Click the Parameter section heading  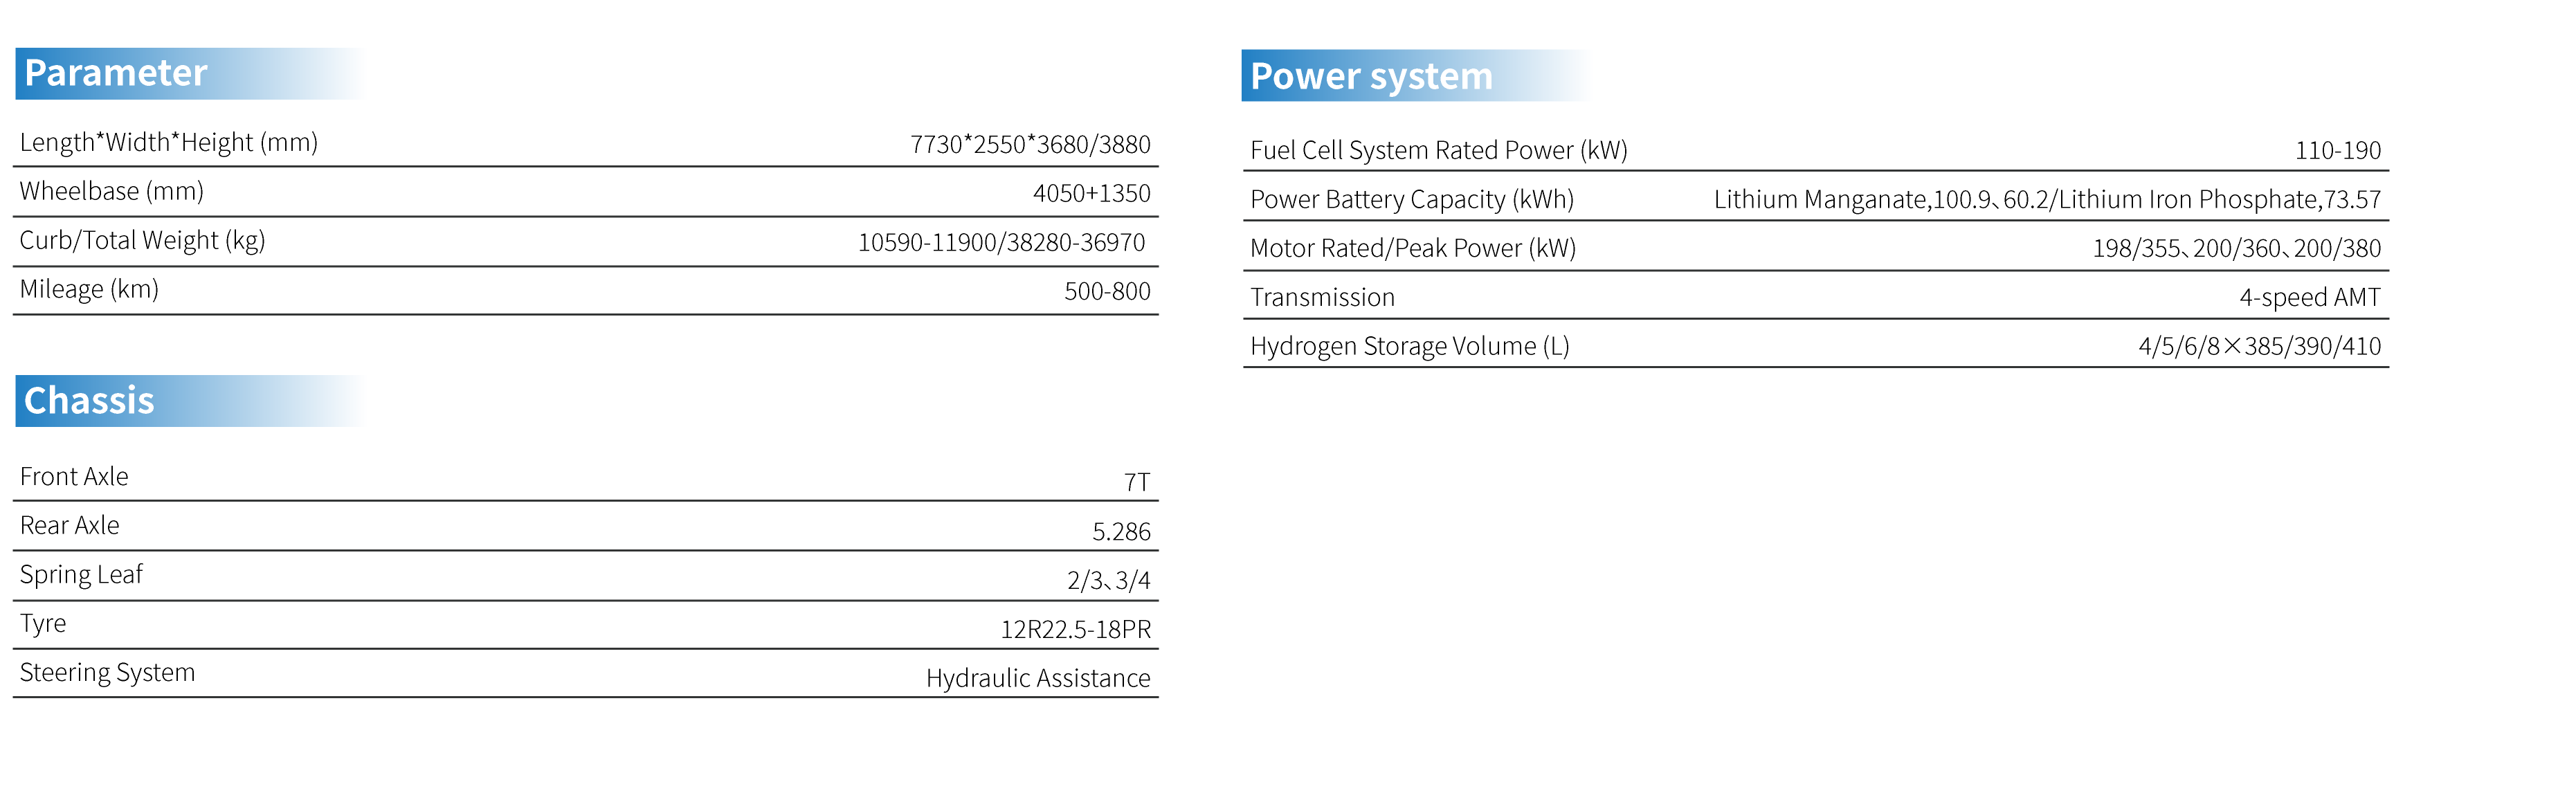click(x=116, y=73)
